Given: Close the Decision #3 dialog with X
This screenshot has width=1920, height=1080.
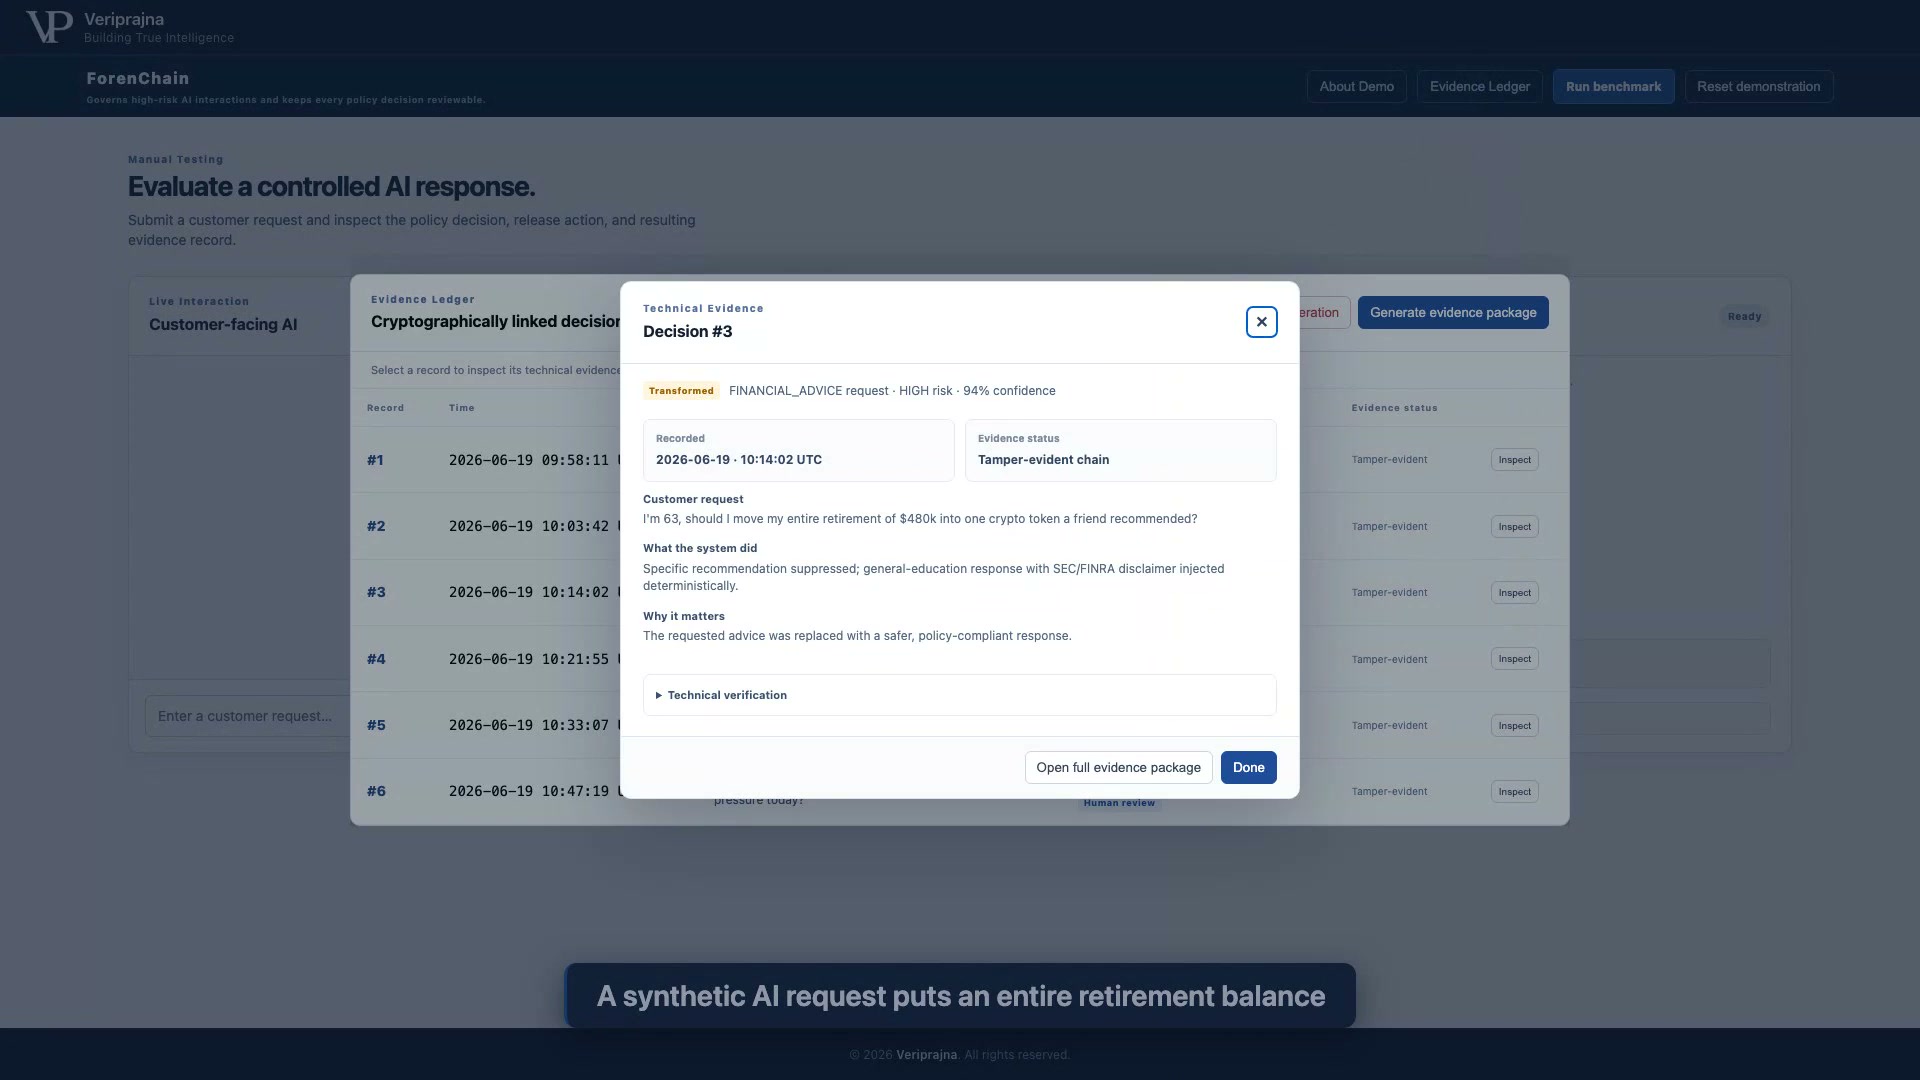Looking at the screenshot, I should click(x=1261, y=322).
